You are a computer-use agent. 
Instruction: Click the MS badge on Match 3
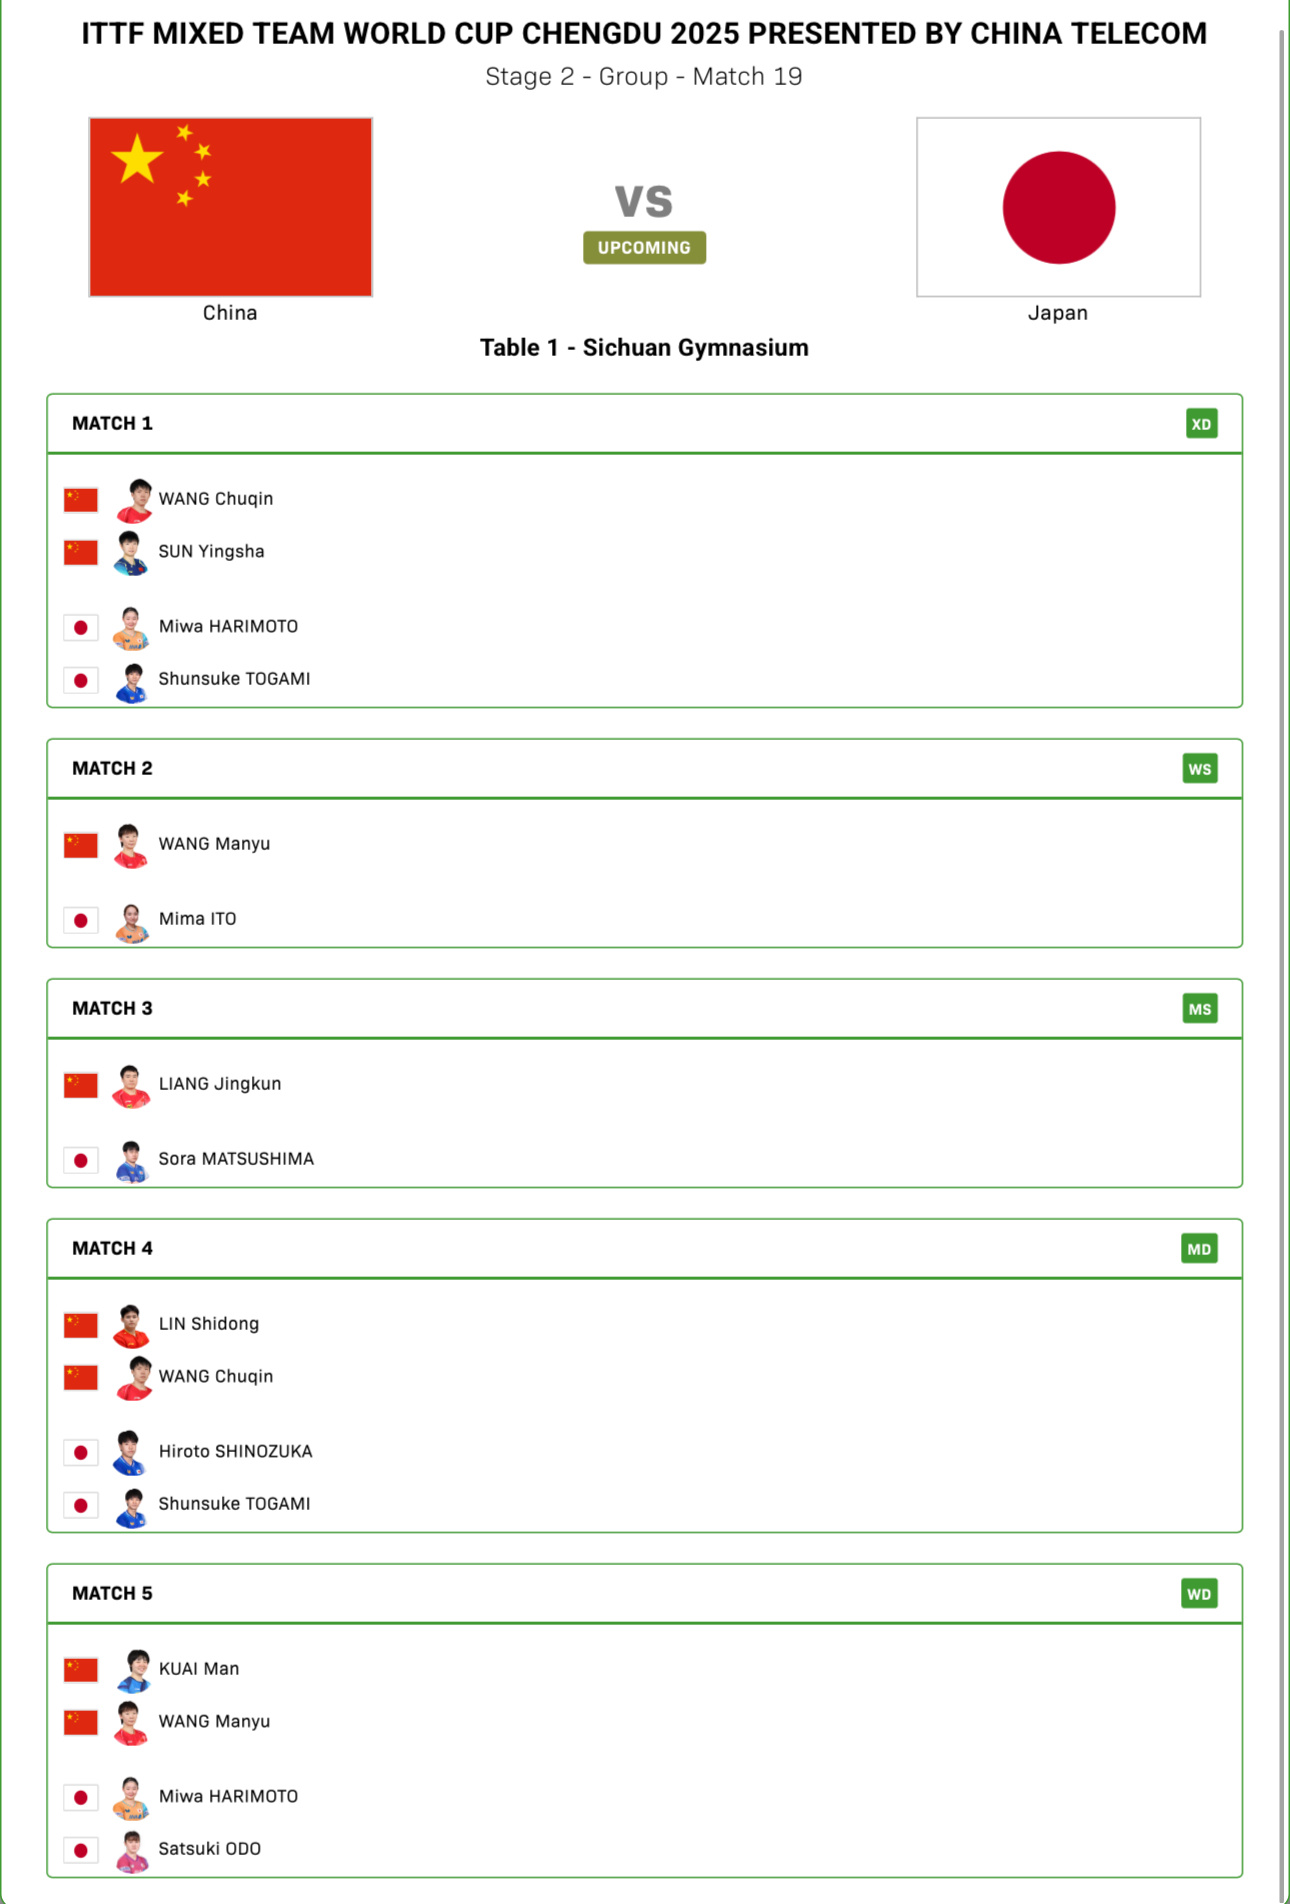pyautogui.click(x=1200, y=1009)
